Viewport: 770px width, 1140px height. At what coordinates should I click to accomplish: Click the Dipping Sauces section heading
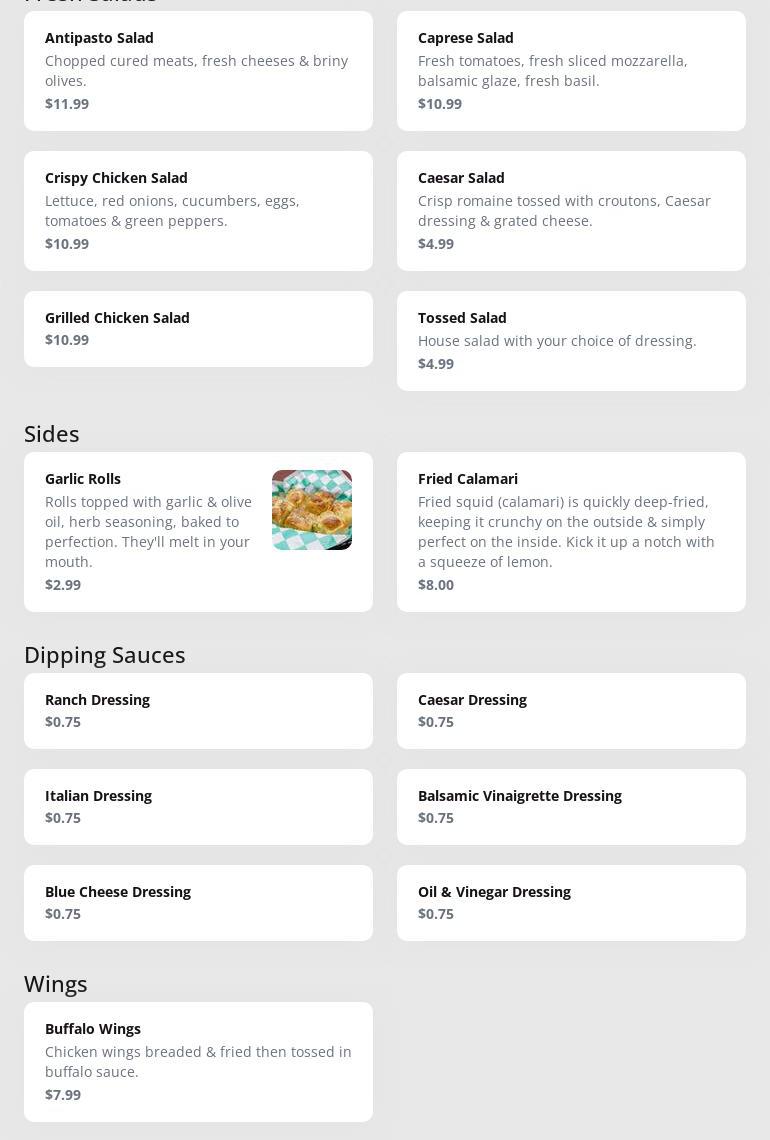pyautogui.click(x=105, y=655)
